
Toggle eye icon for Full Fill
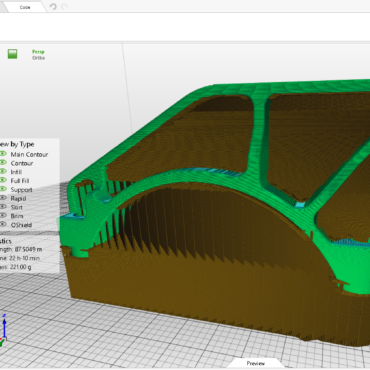(3, 180)
